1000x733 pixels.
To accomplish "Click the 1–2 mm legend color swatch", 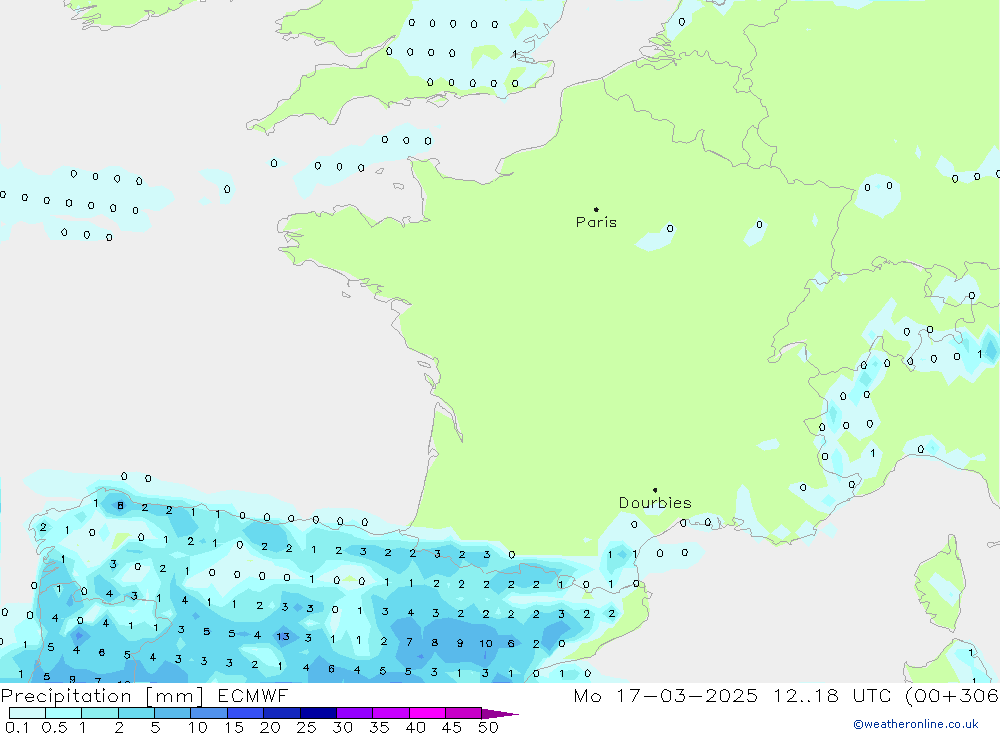I will click(x=100, y=713).
